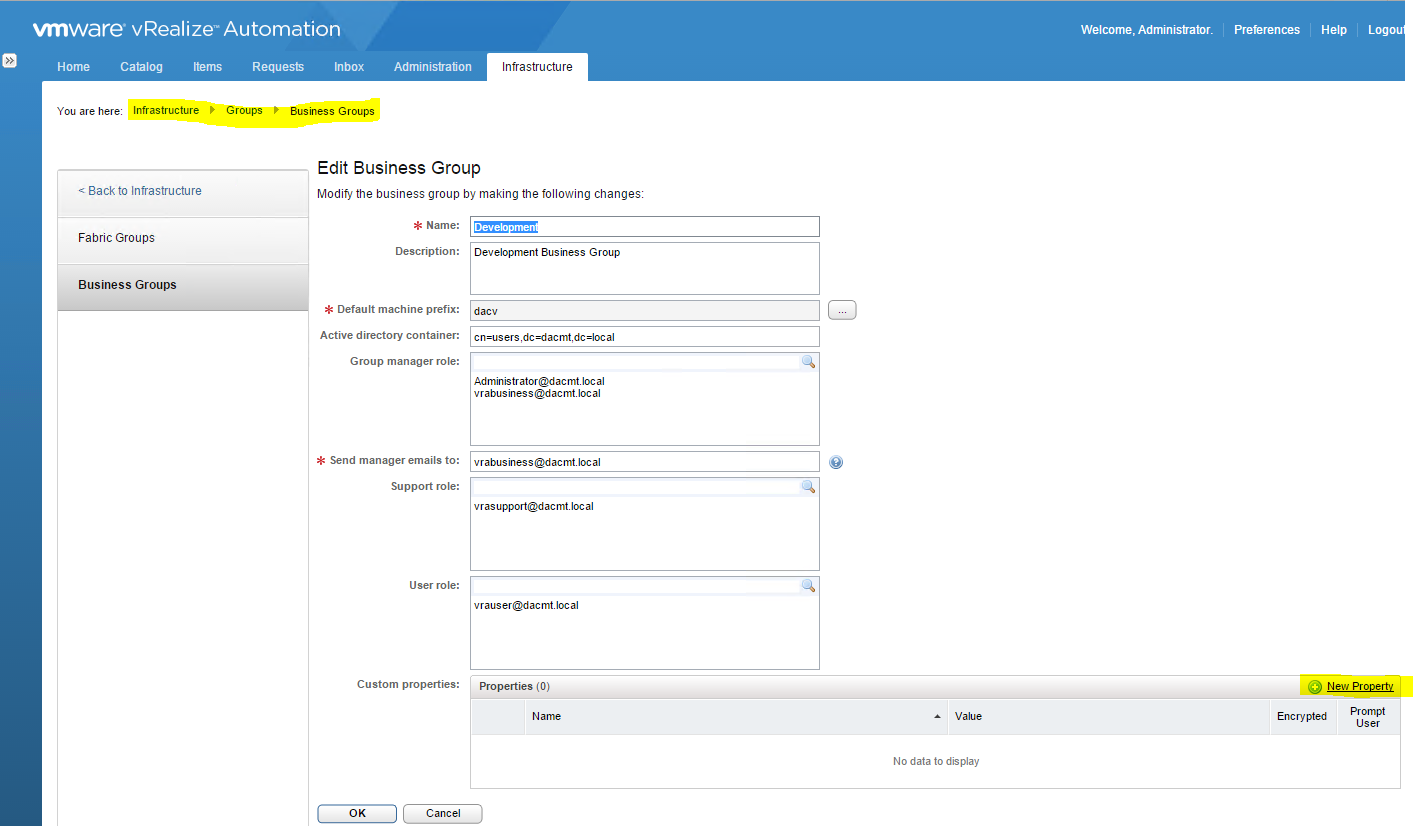
Task: Open help icon beside Send manager emails
Action: 836,462
